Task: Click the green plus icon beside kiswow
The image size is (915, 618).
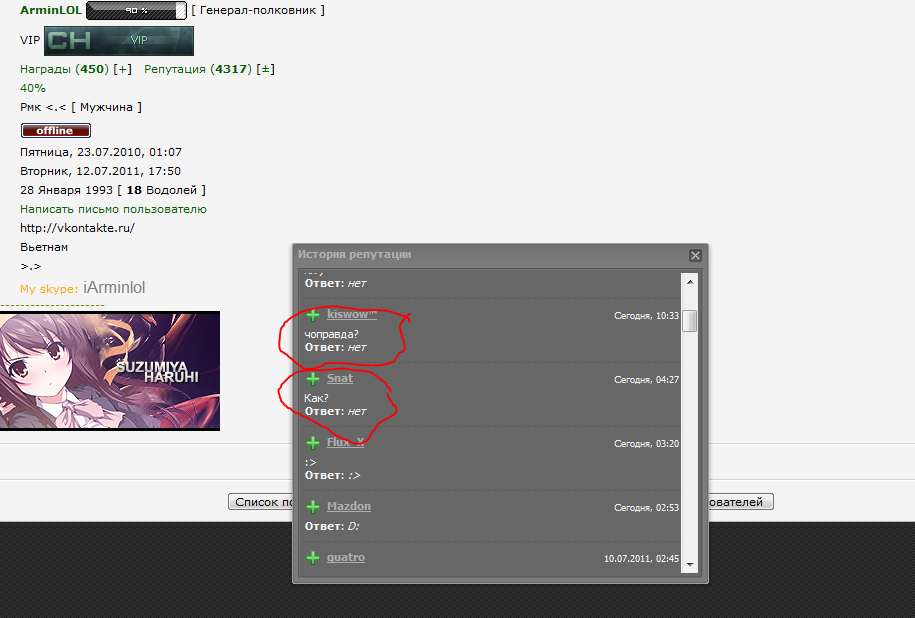Action: pyautogui.click(x=313, y=315)
